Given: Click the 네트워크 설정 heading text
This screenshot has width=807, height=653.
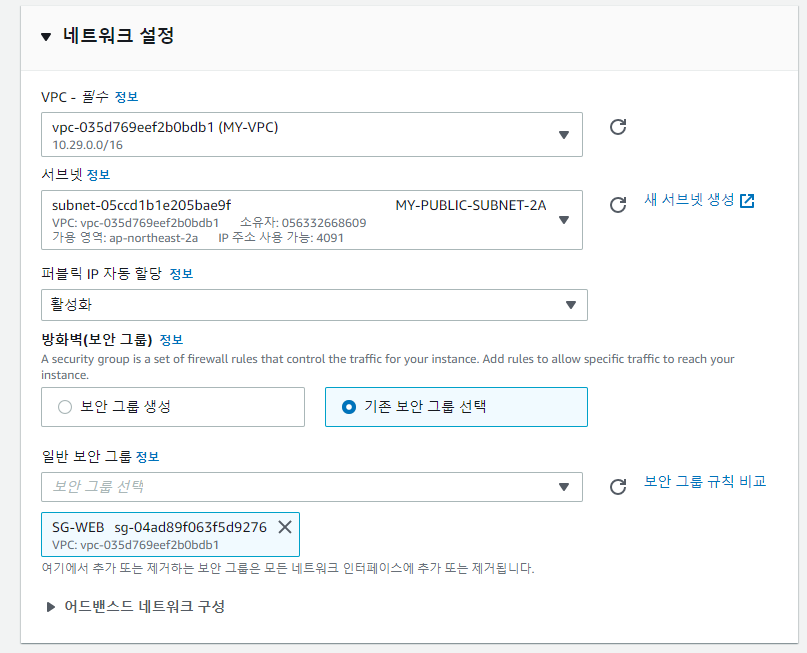Looking at the screenshot, I should (118, 36).
